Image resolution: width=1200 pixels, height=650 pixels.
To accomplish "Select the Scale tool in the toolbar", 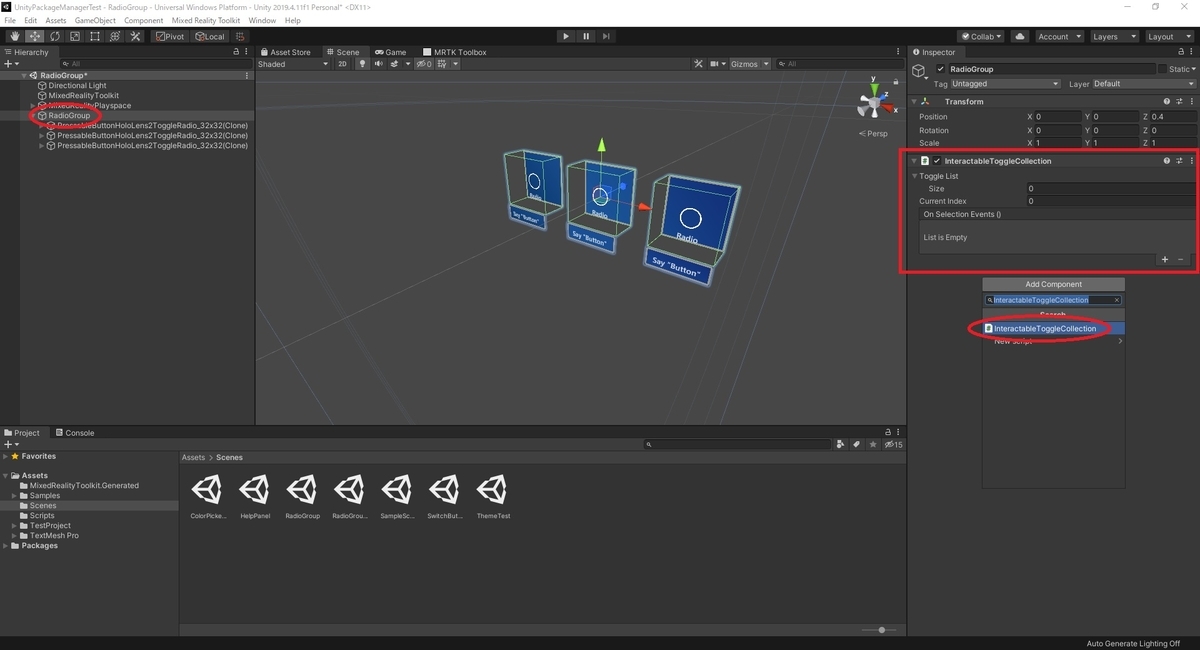I will coord(75,36).
